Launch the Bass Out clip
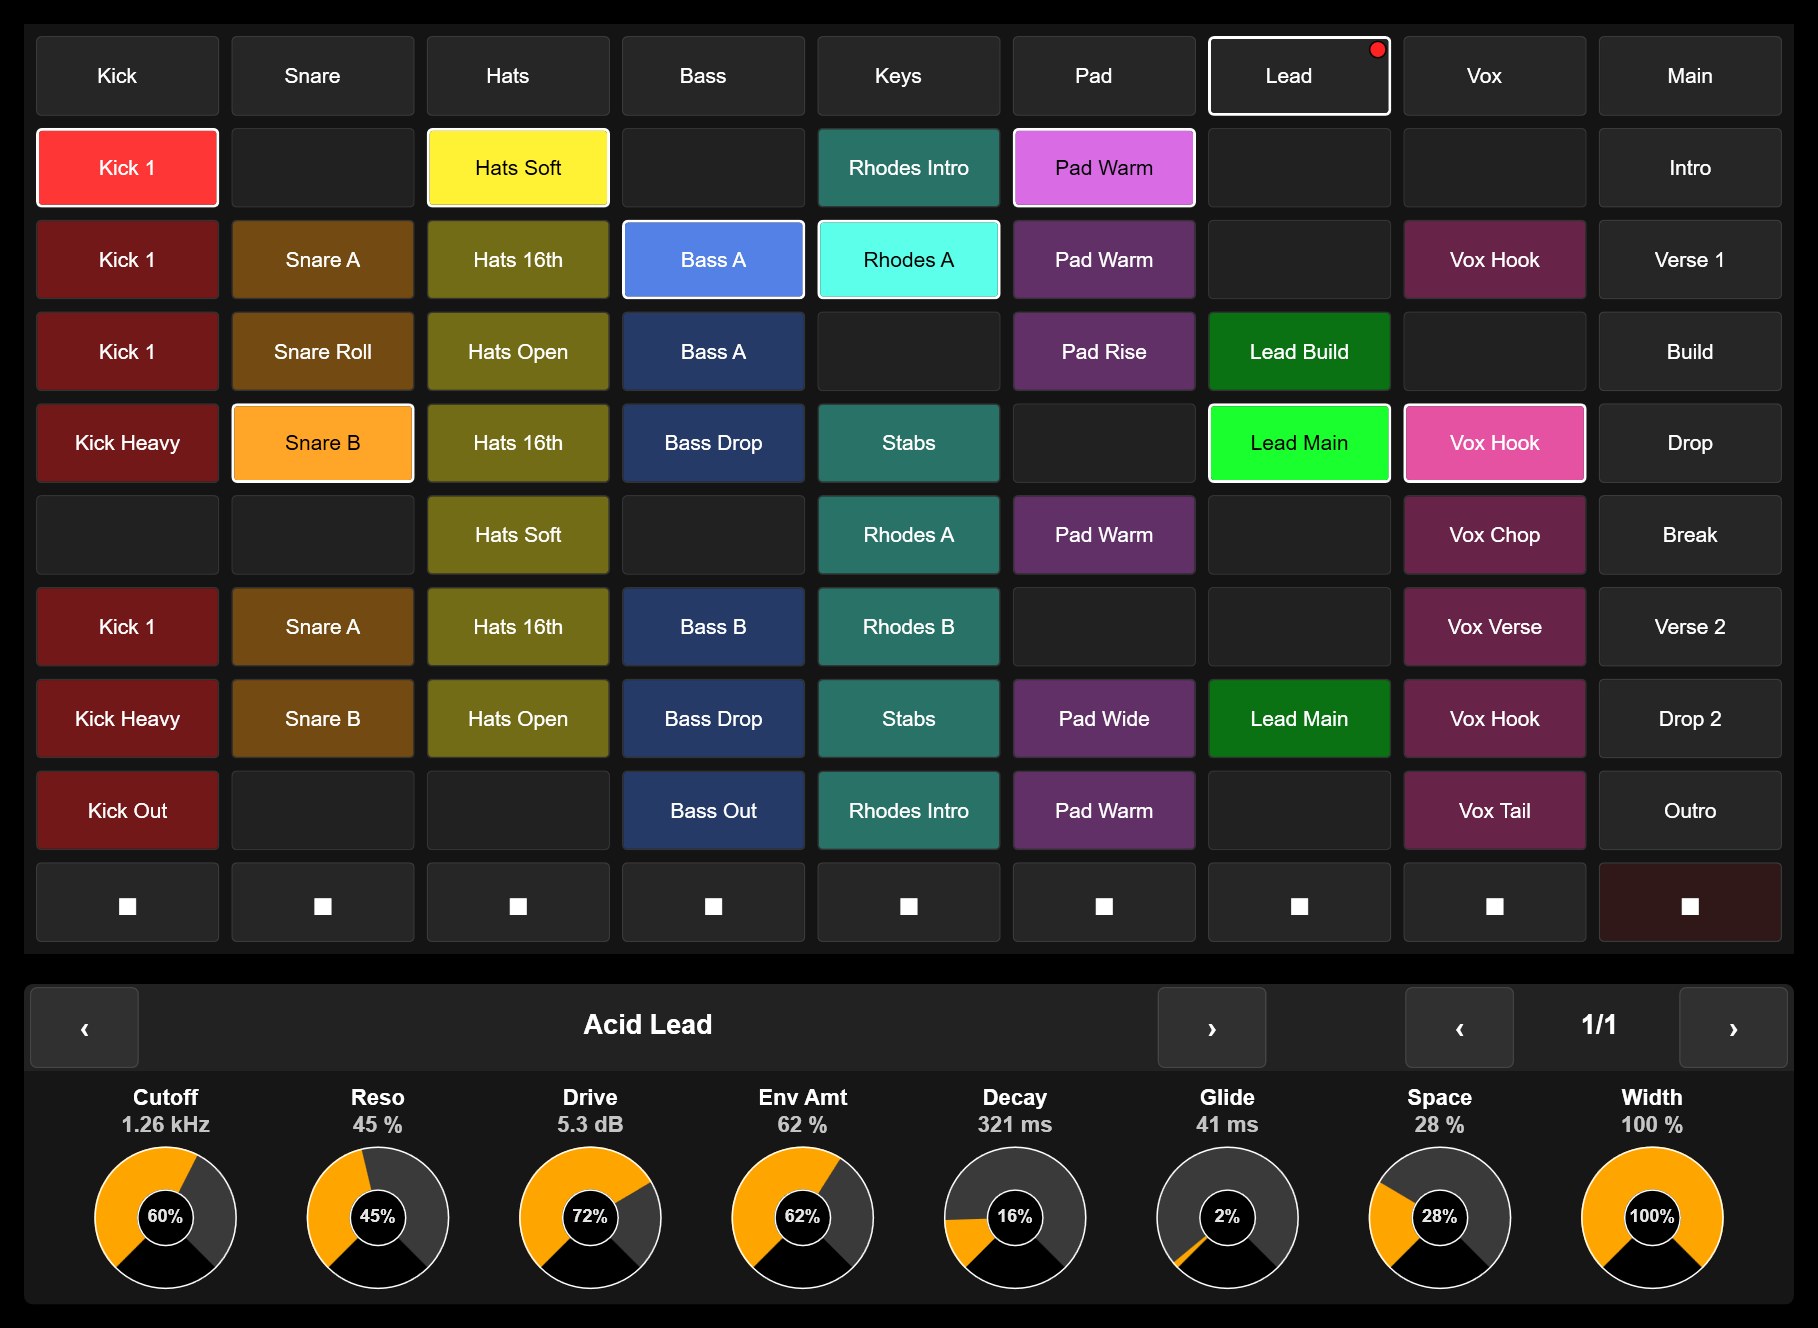 pyautogui.click(x=713, y=811)
